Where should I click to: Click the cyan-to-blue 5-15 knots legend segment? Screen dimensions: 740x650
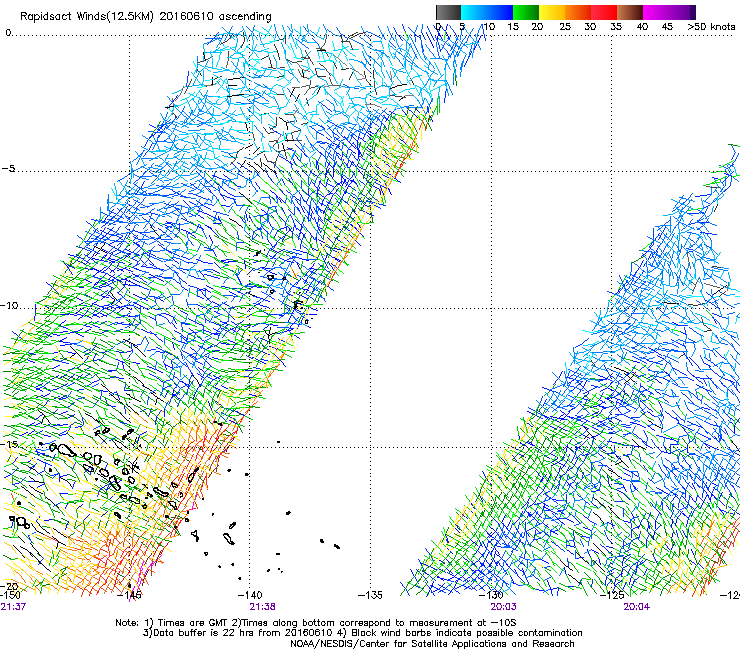tap(487, 12)
